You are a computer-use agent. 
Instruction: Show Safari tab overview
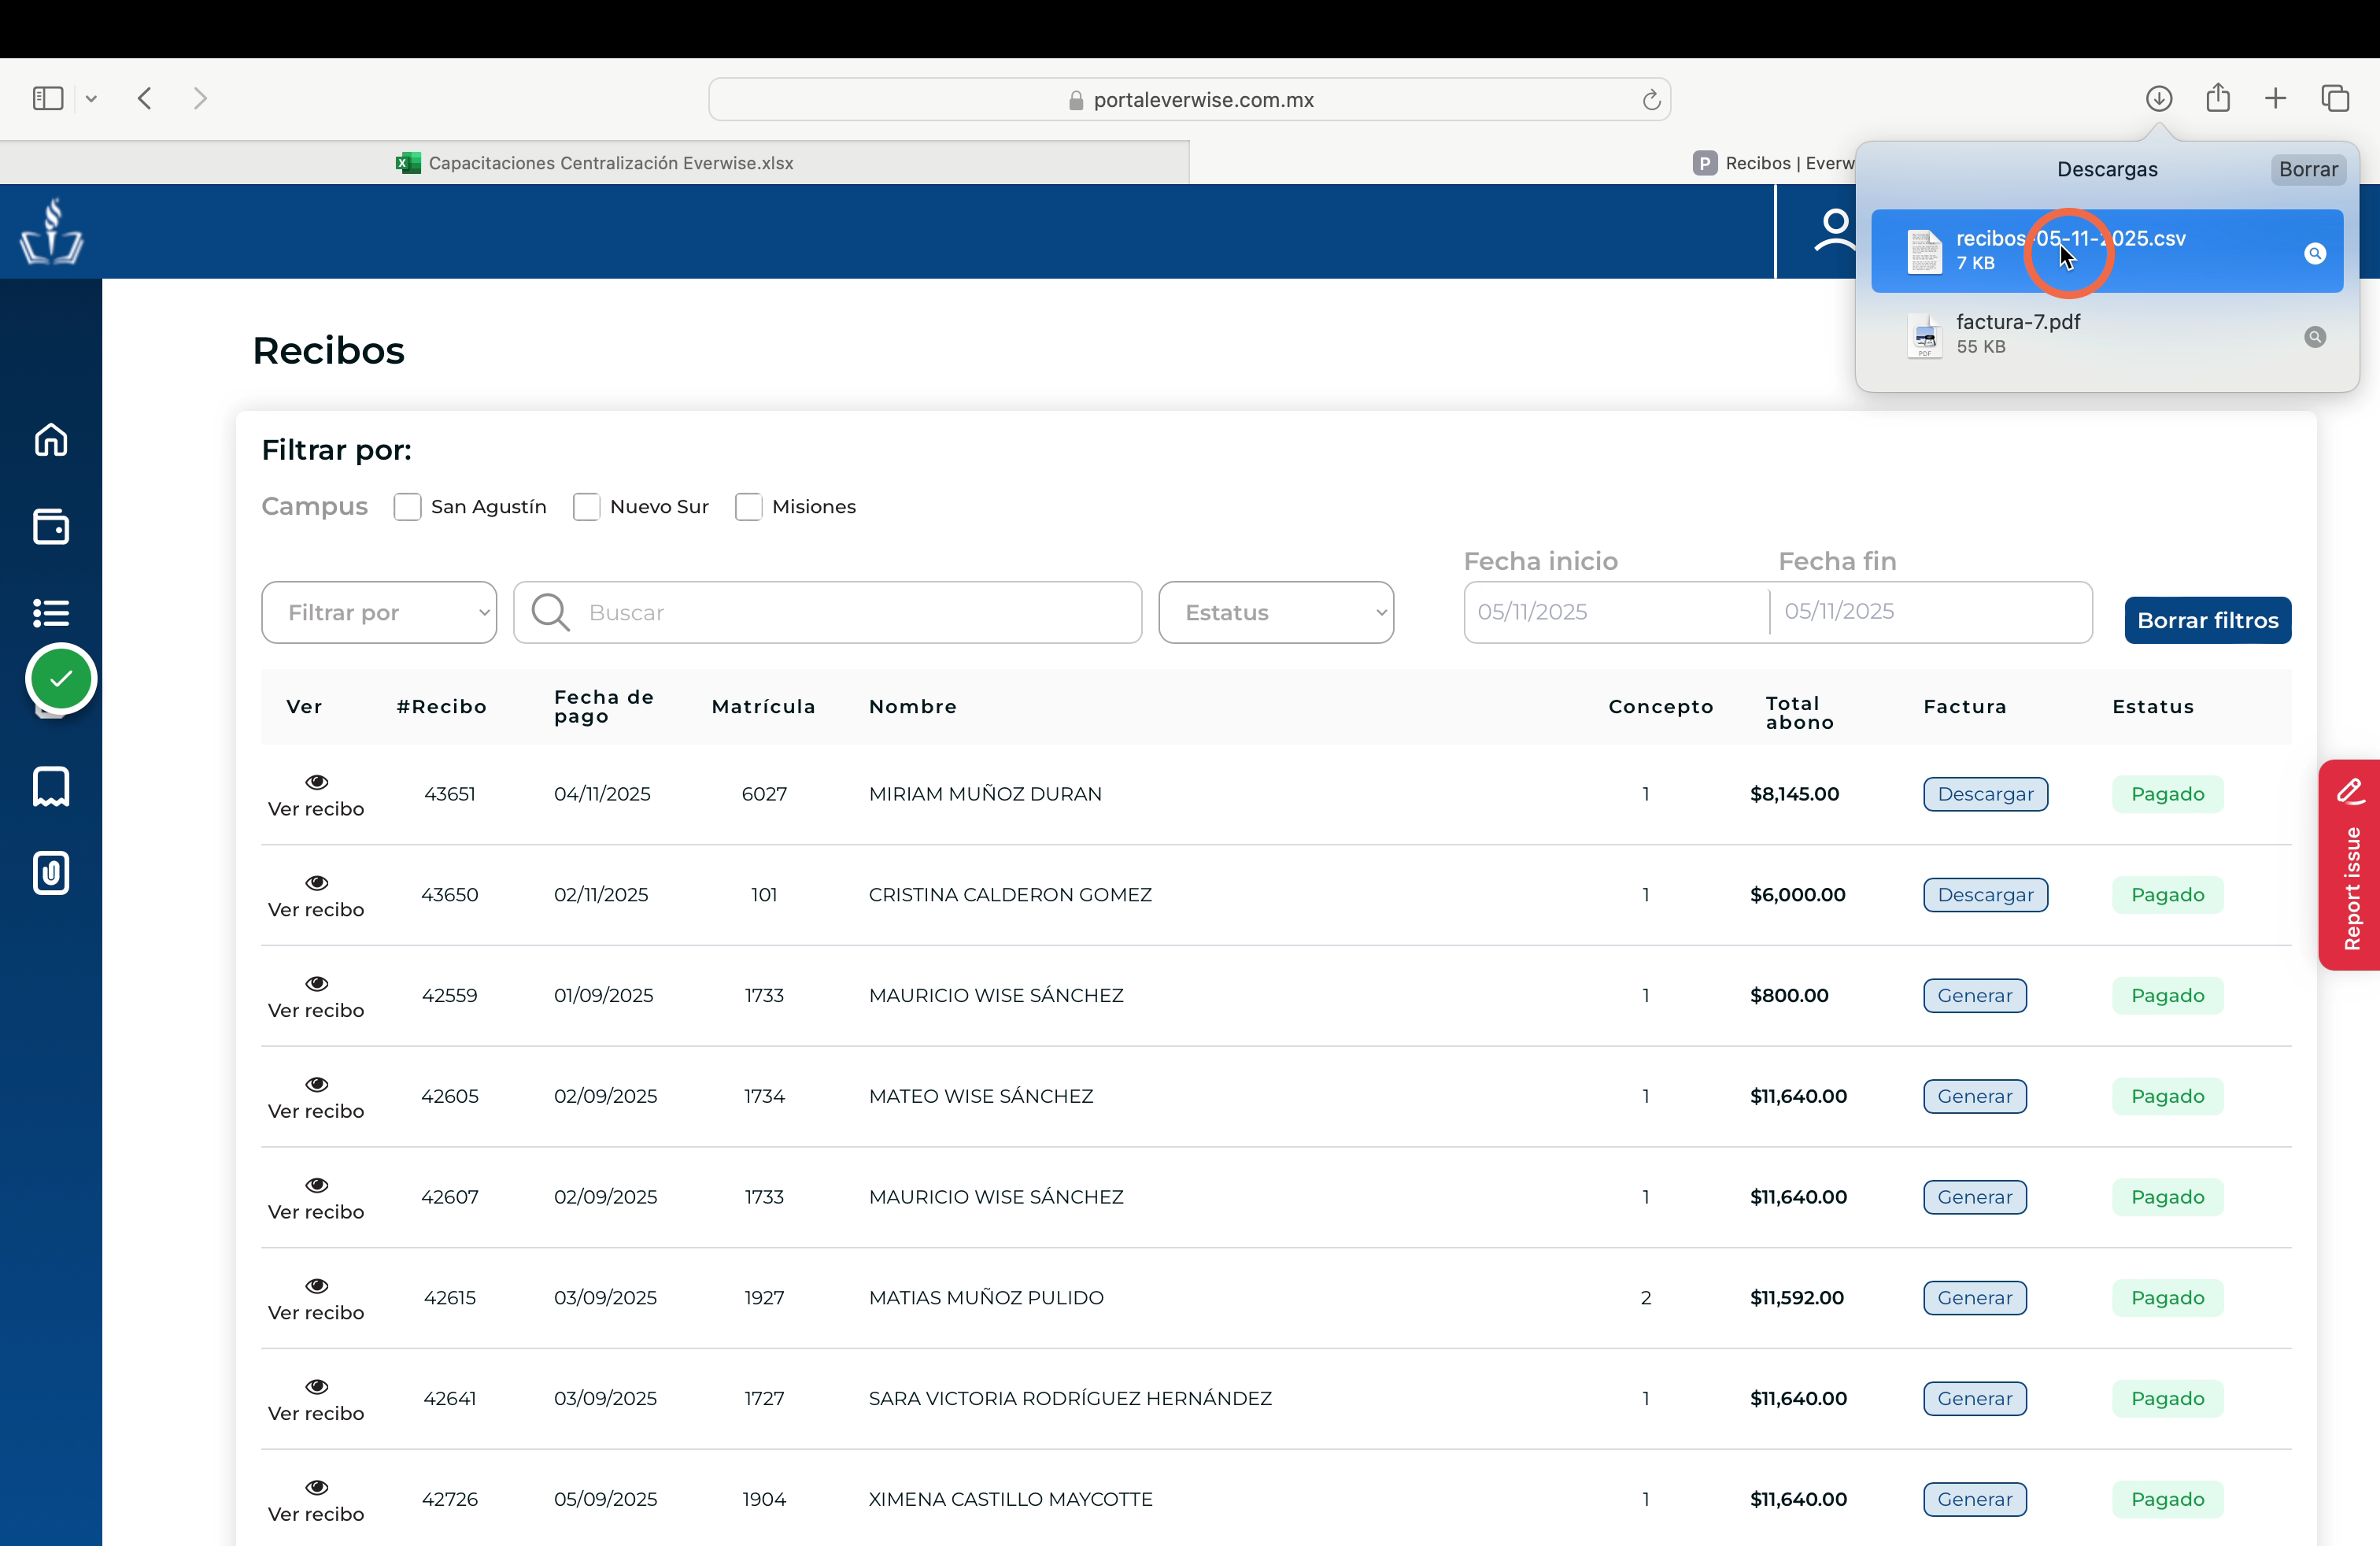pos(2335,98)
